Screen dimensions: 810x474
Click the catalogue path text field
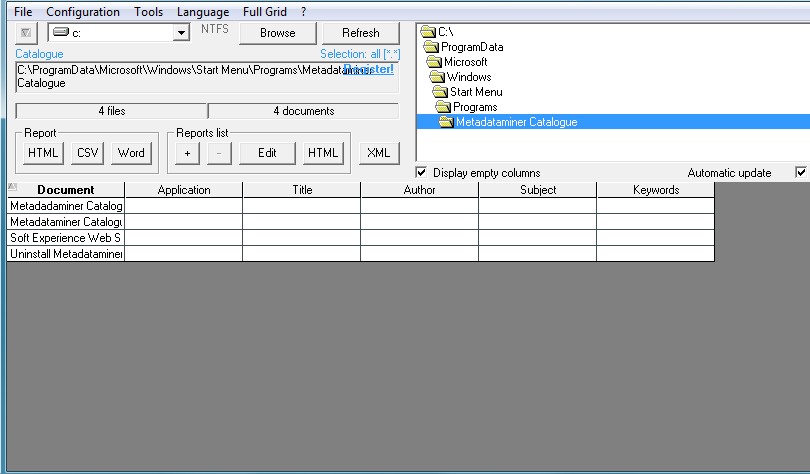[x=207, y=77]
